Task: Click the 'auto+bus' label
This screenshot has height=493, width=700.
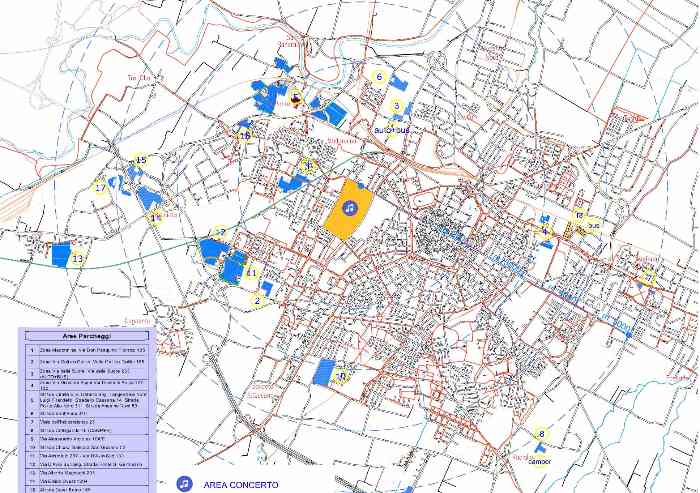Action: (391, 130)
